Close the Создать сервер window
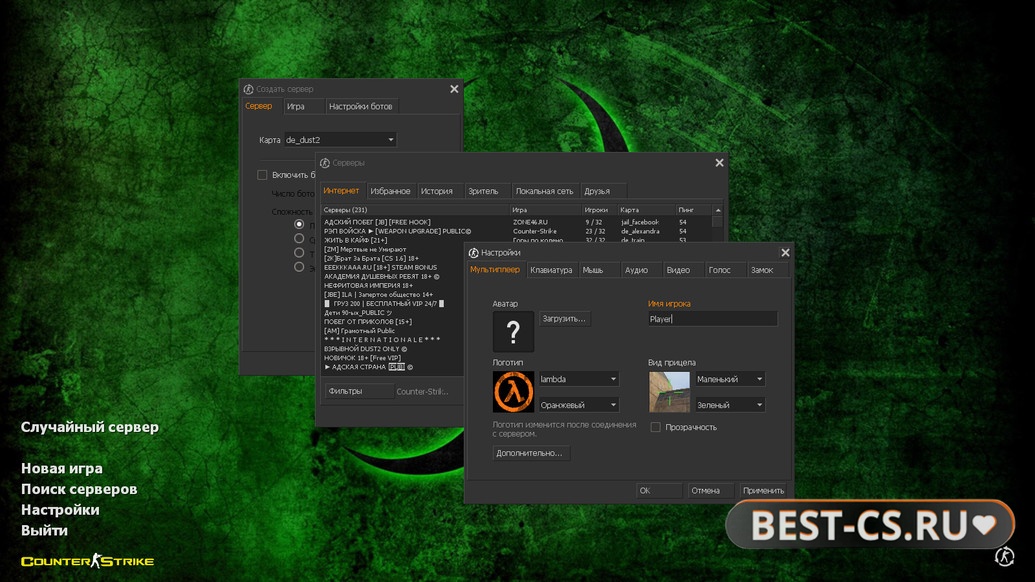Image resolution: width=1035 pixels, height=582 pixels. (x=454, y=89)
